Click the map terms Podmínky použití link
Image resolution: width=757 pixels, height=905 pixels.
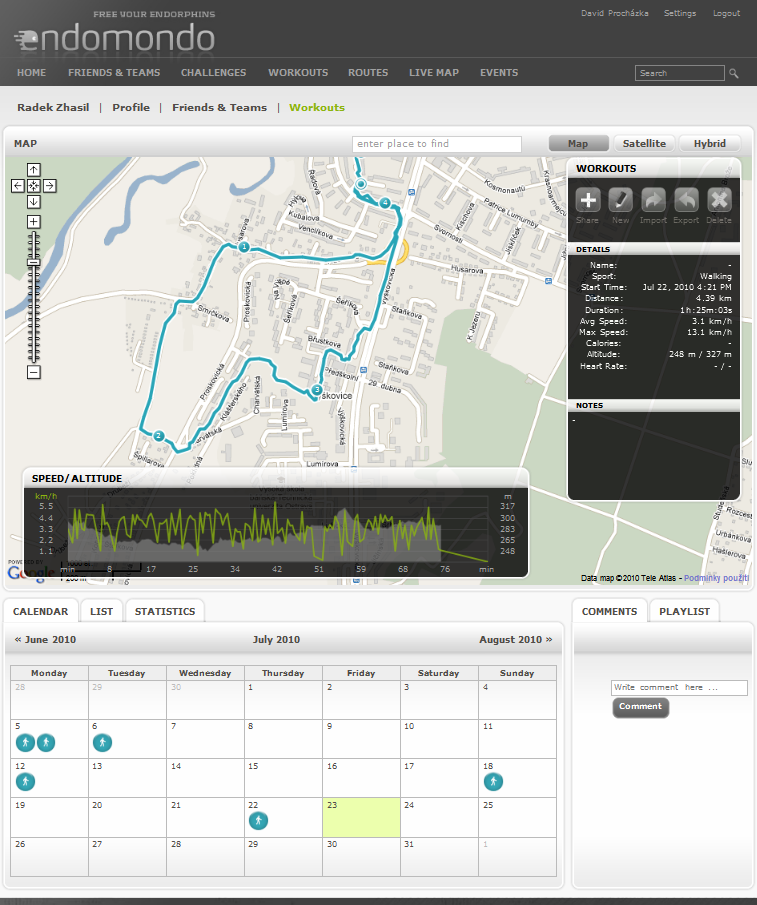click(x=717, y=578)
